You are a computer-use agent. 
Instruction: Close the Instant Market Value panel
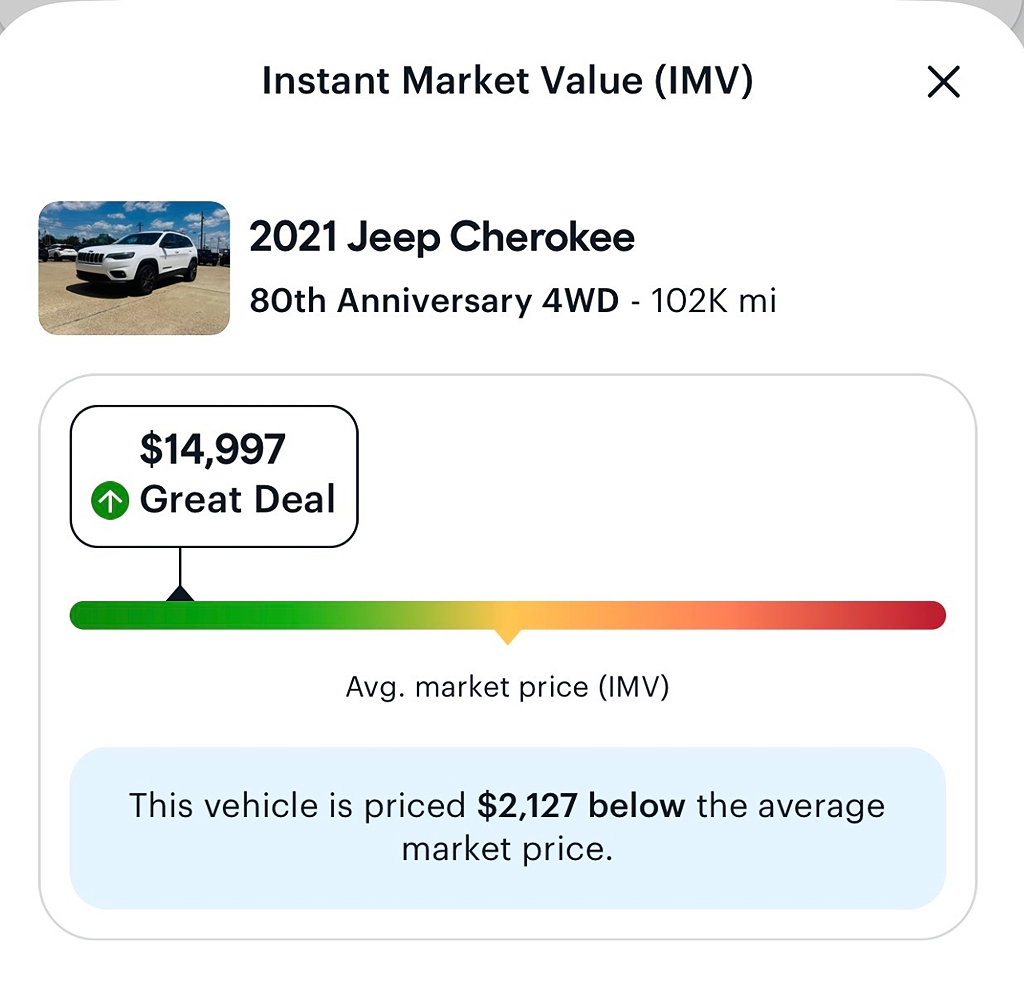(x=944, y=82)
